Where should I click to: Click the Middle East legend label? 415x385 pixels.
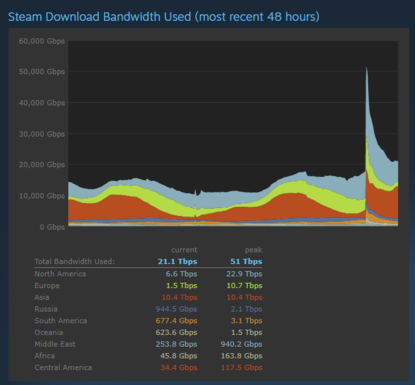coord(55,344)
